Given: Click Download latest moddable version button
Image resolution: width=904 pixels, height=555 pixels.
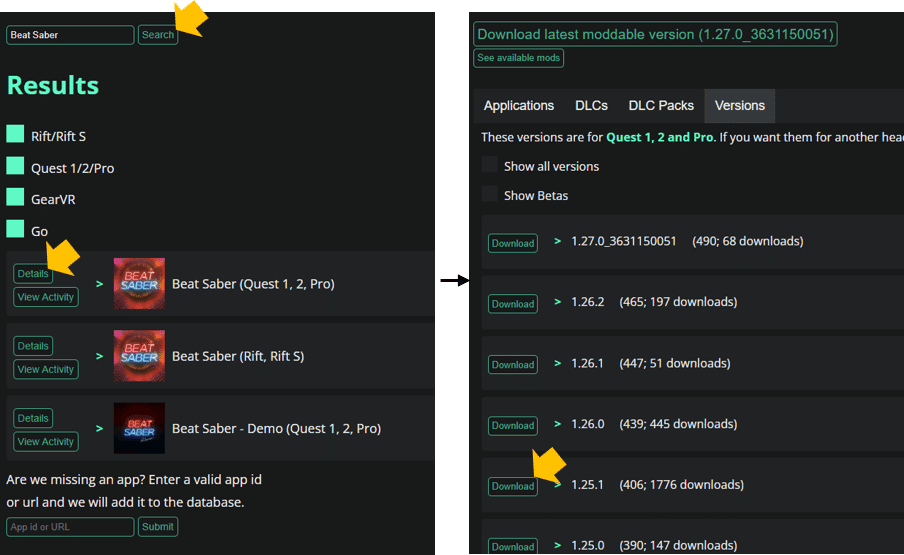Looking at the screenshot, I should coord(655,34).
